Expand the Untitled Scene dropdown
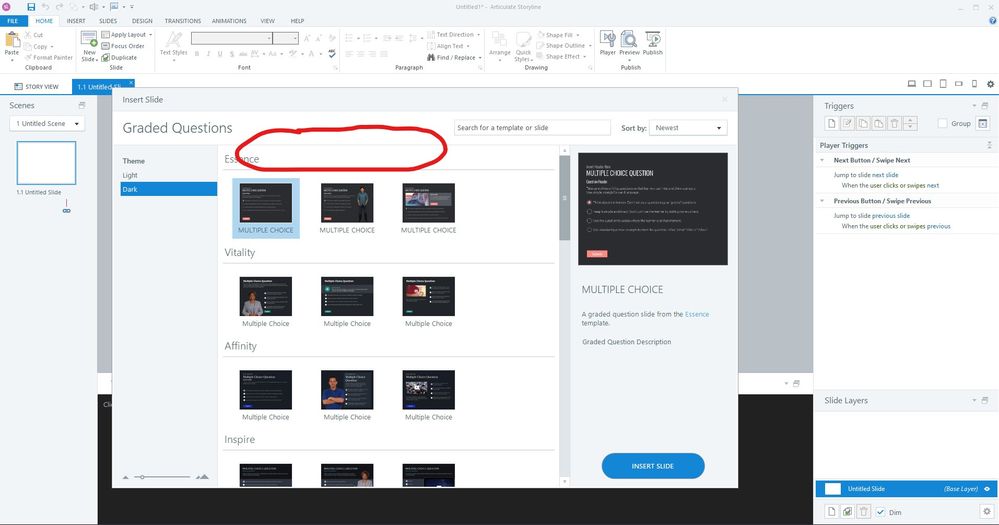Screen dimensions: 999x525 click(47, 124)
